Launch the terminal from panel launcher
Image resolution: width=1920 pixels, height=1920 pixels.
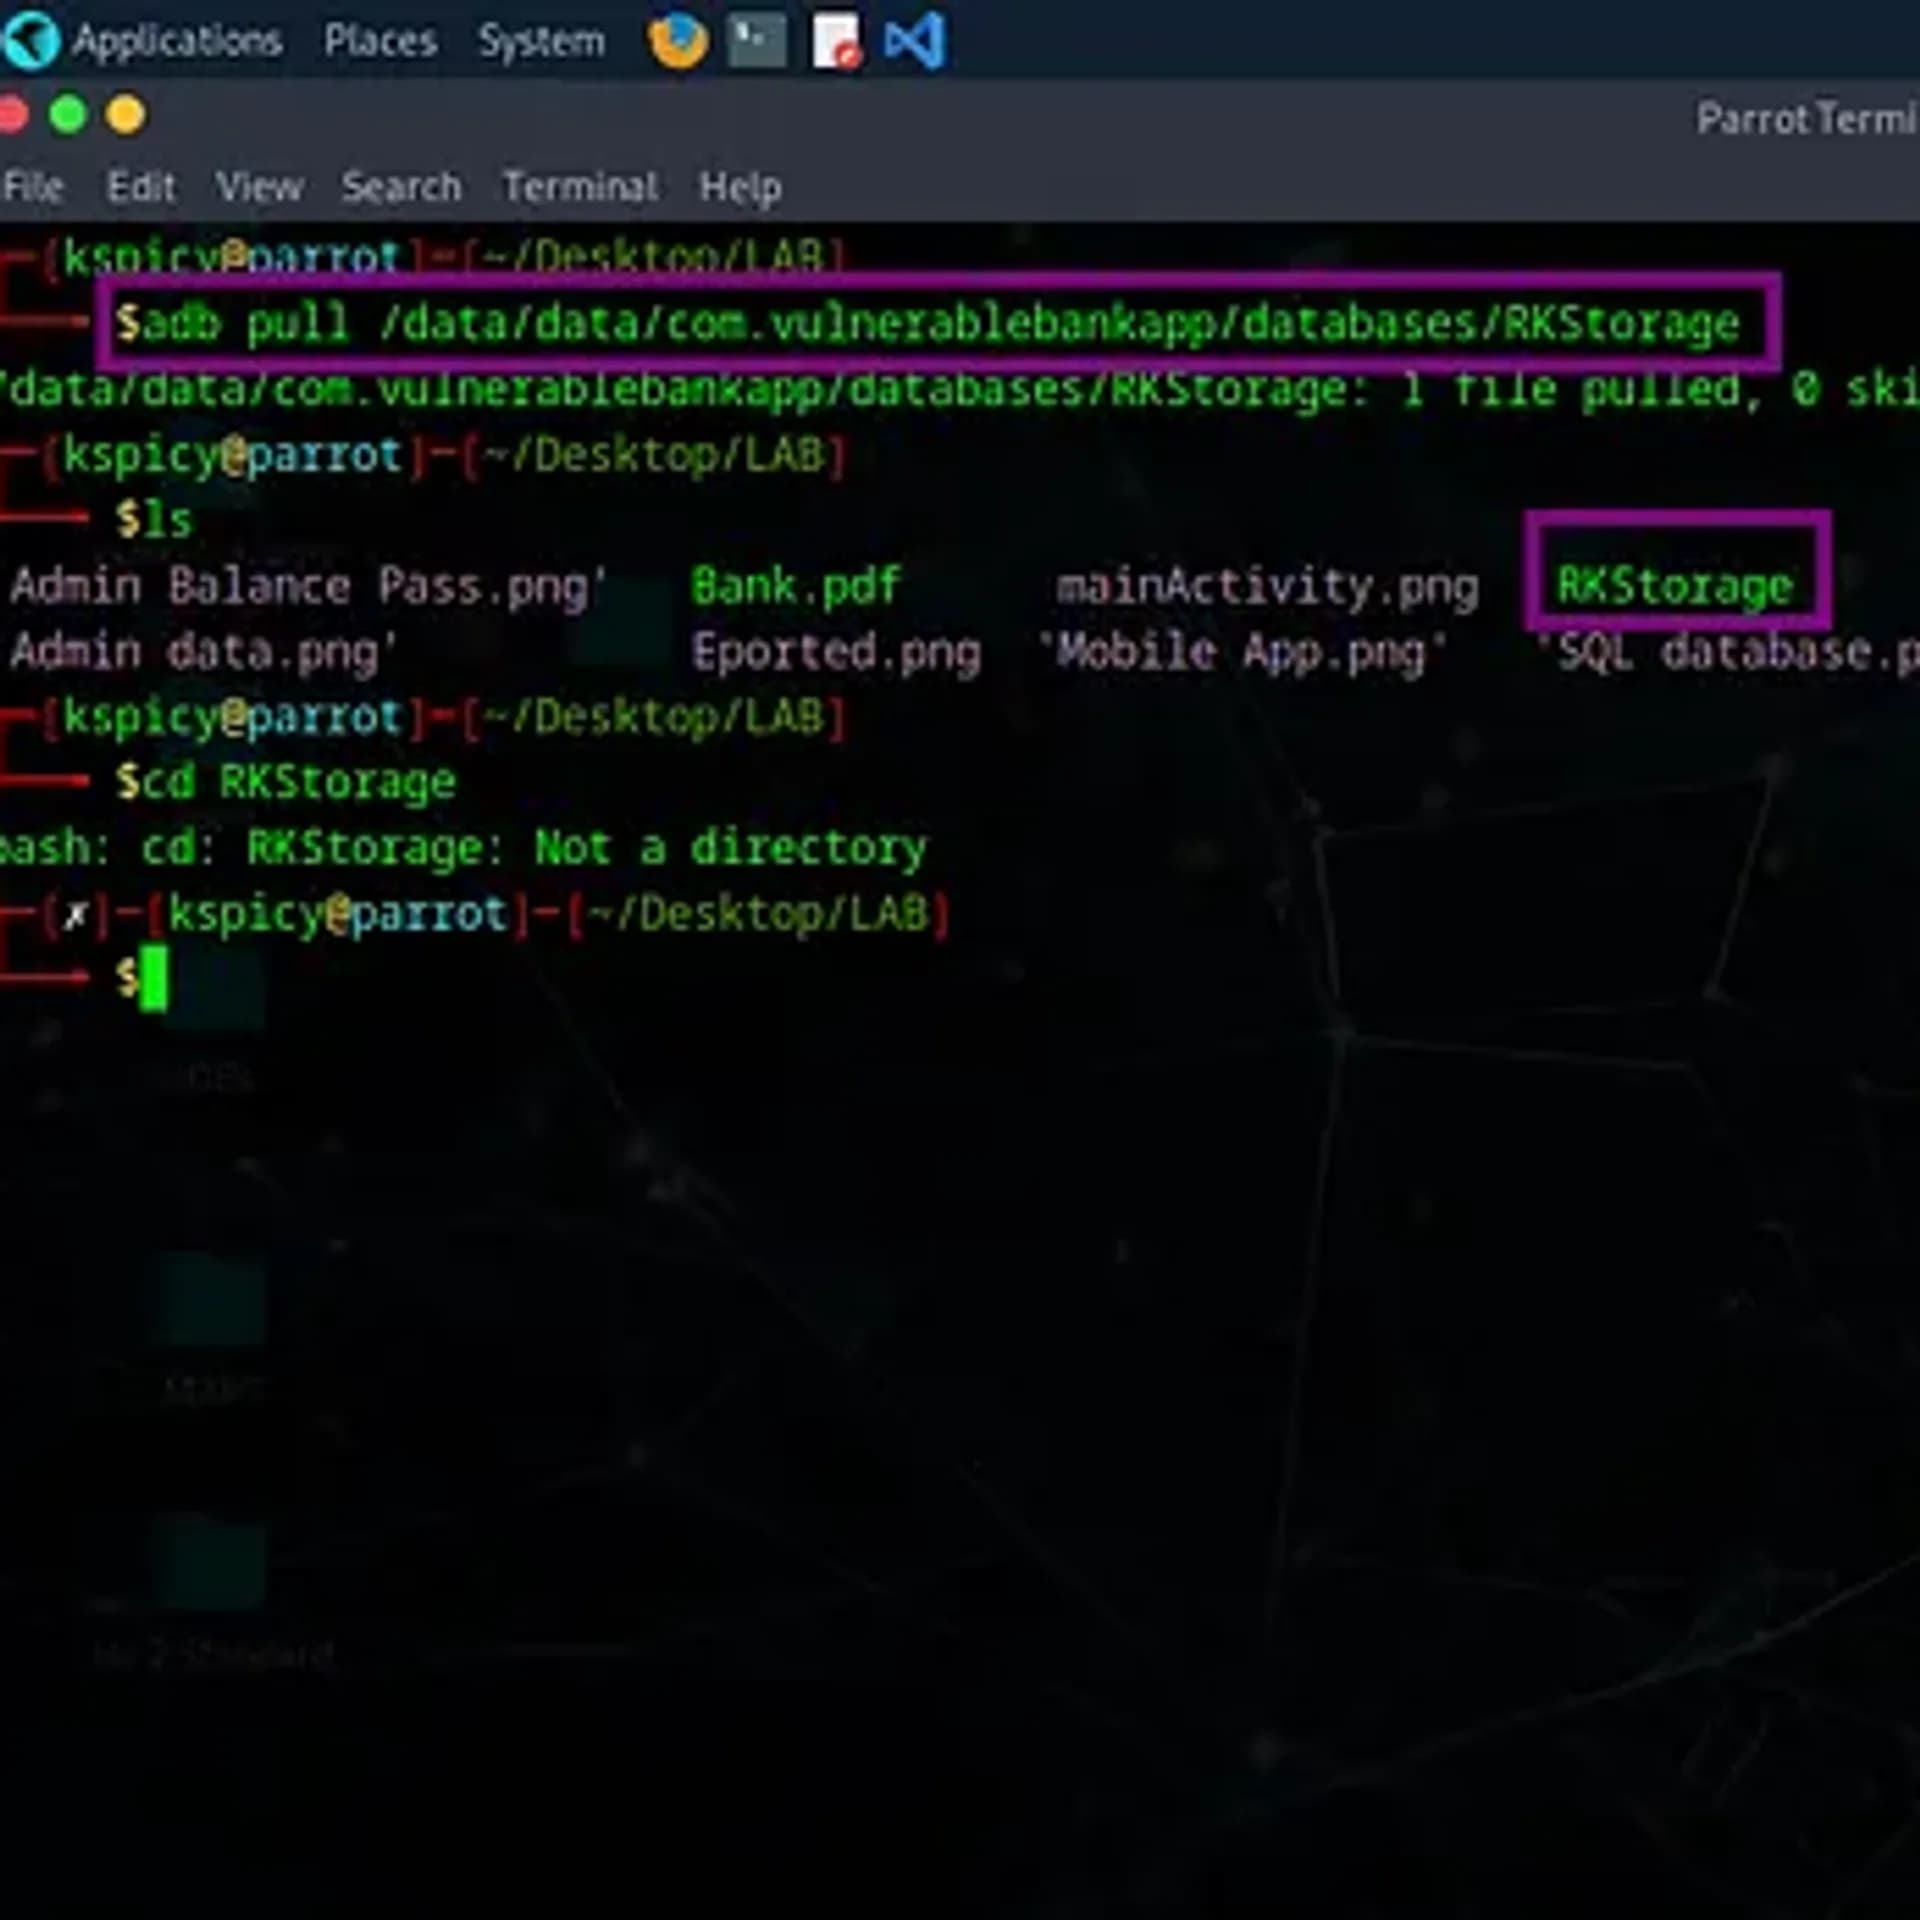756,42
